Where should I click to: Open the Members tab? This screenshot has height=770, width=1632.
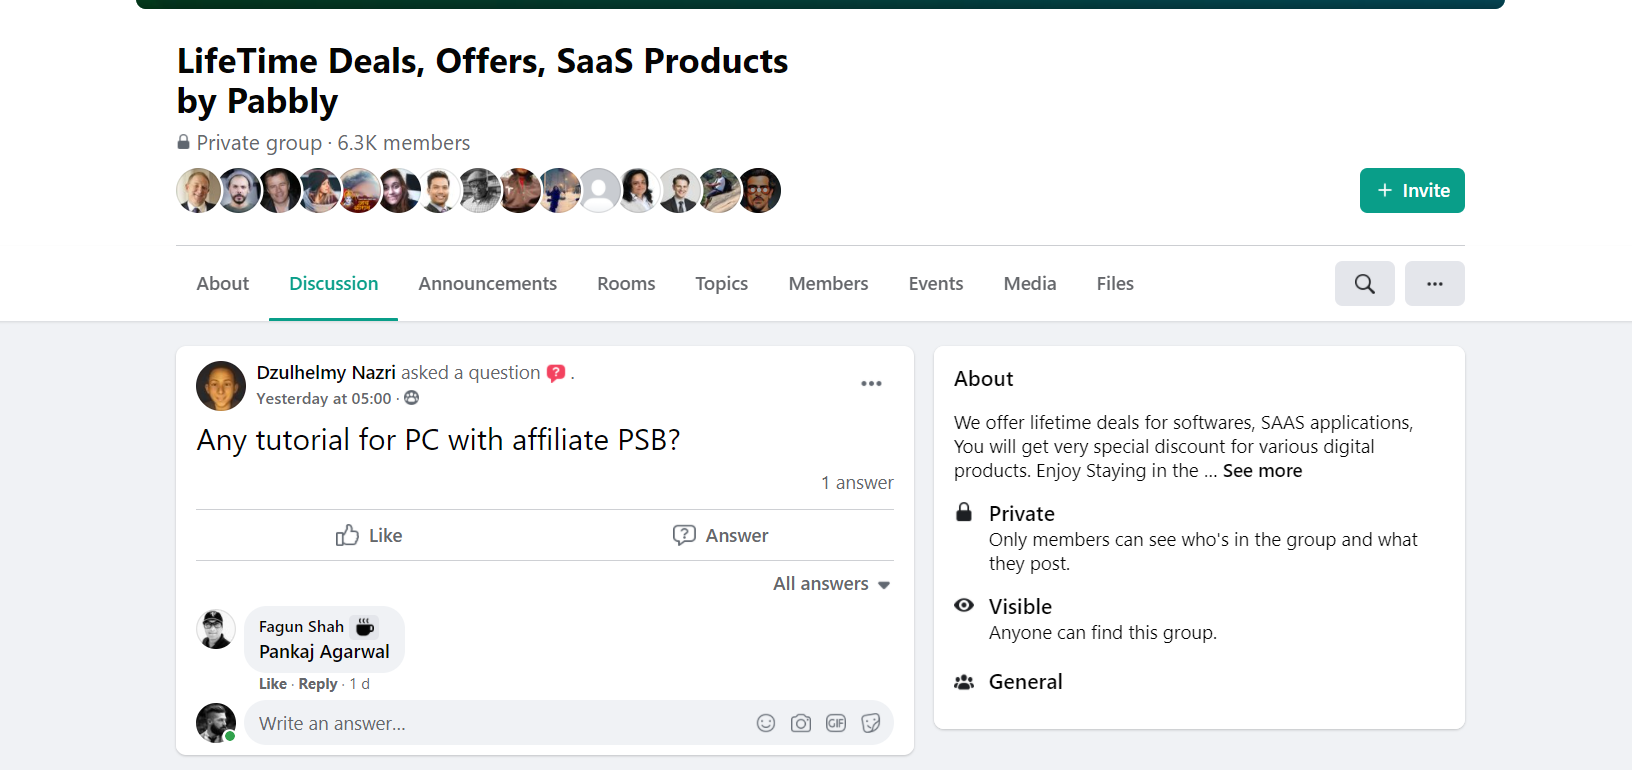click(828, 284)
